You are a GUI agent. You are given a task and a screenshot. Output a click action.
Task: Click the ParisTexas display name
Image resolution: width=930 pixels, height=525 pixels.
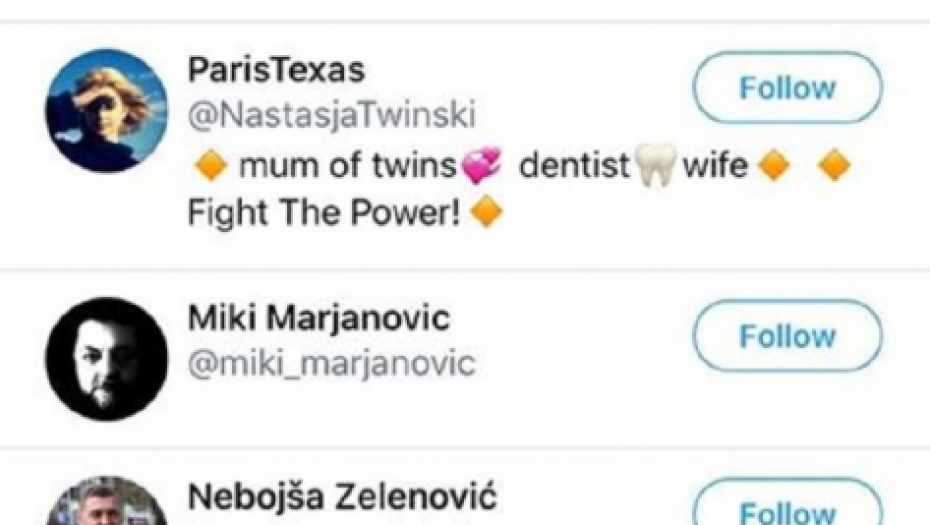click(x=276, y=71)
